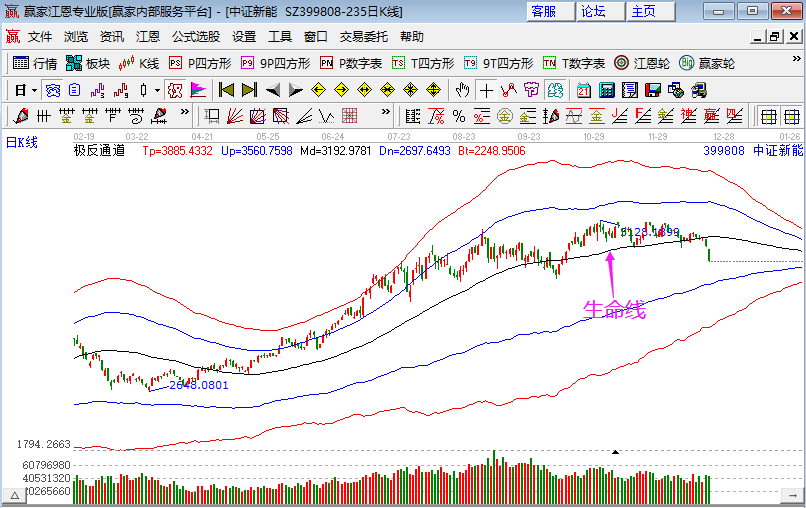Viewport: 806px width, 508px height.
Task: Open the calendar icon showing 21
Action: [583, 90]
